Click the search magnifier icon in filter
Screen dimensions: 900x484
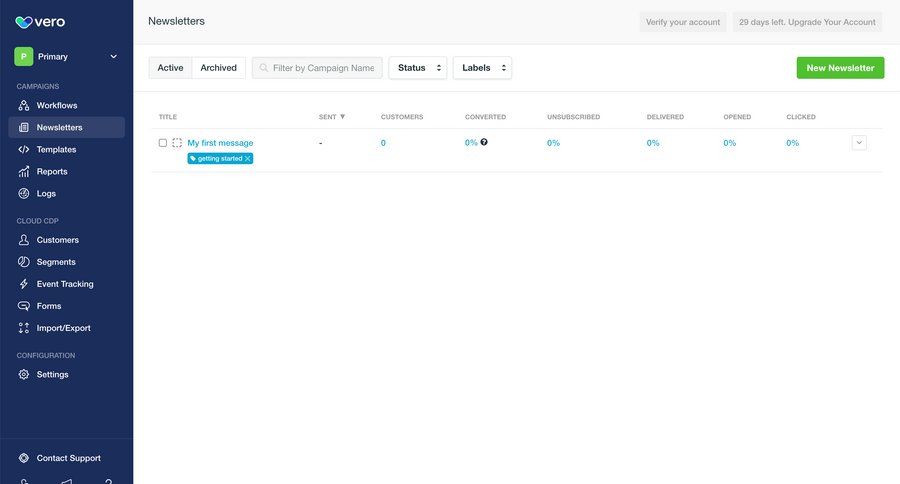[263, 68]
